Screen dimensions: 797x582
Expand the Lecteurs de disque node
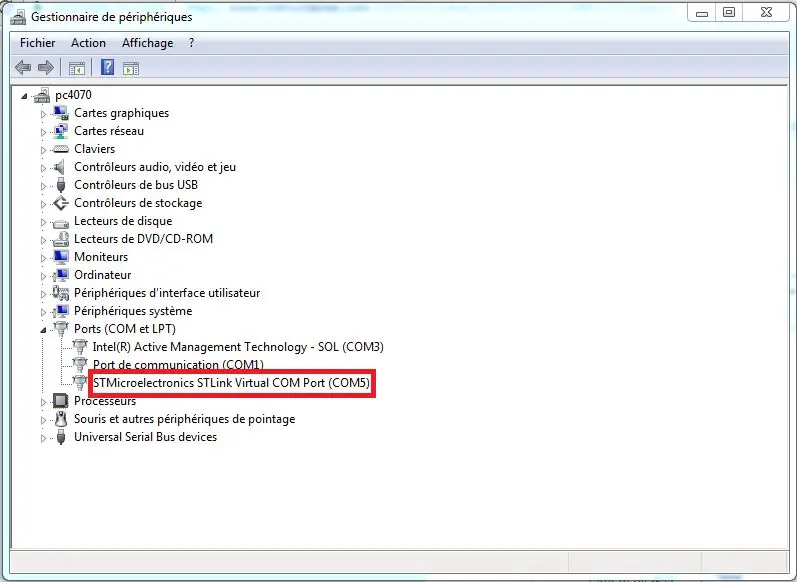pos(43,222)
